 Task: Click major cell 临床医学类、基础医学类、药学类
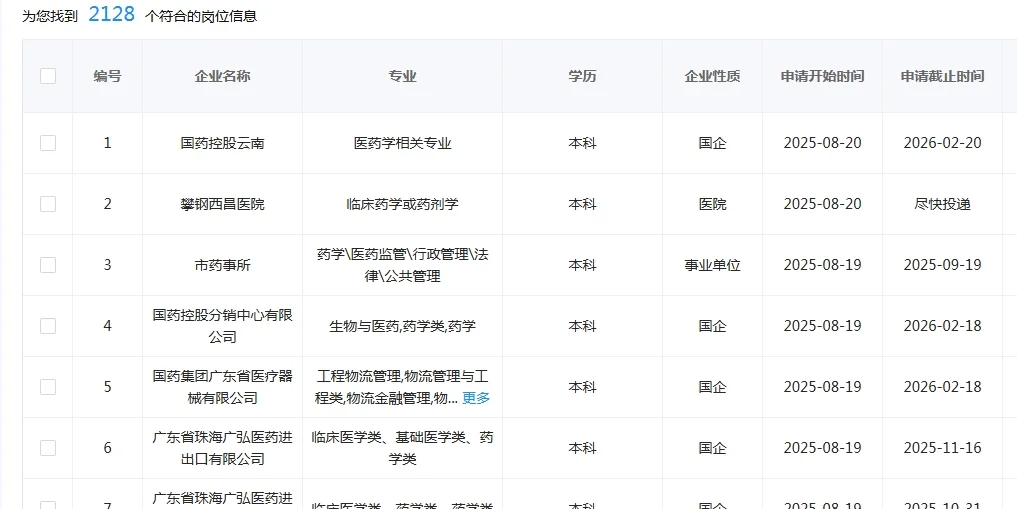pos(403,447)
